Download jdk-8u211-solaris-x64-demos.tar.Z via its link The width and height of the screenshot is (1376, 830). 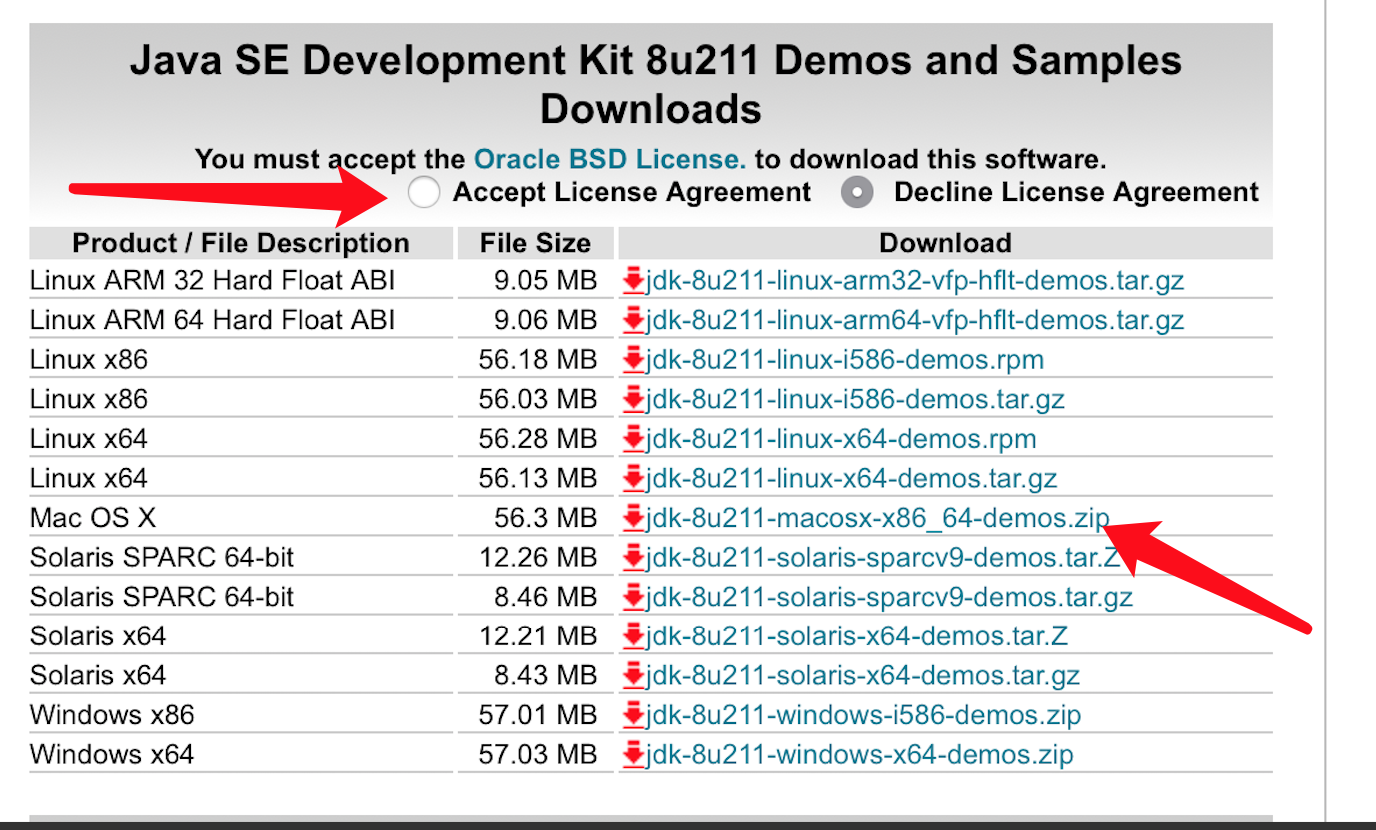click(855, 636)
